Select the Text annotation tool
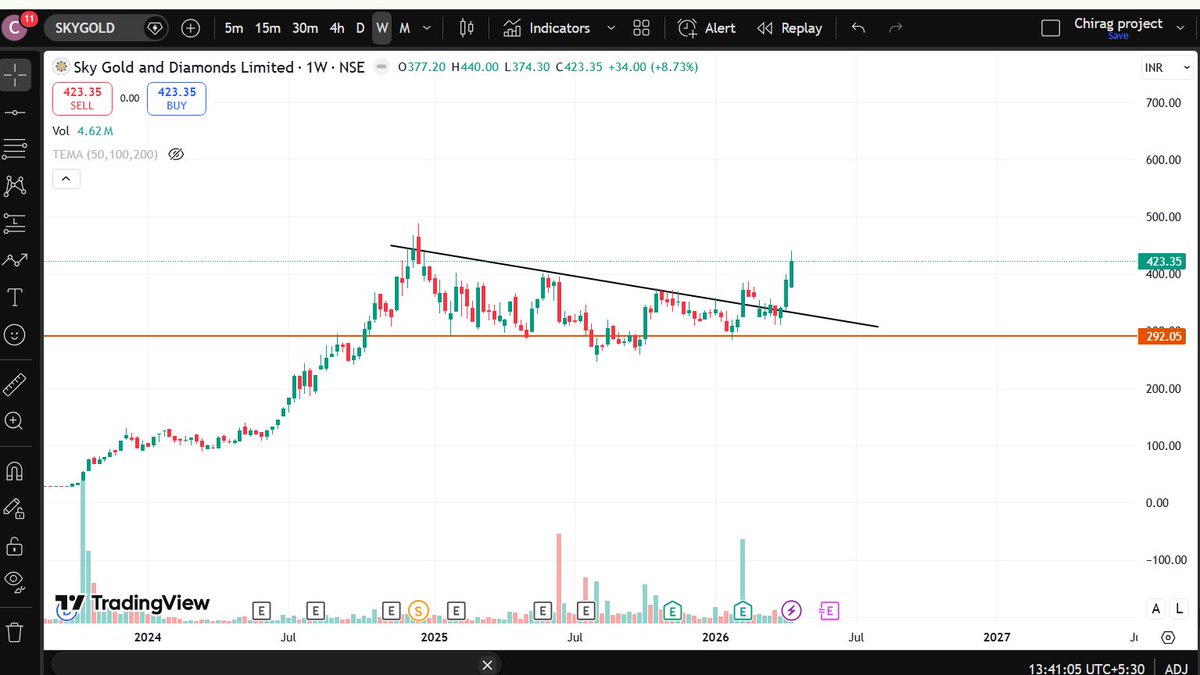This screenshot has height=675, width=1200. (x=15, y=297)
